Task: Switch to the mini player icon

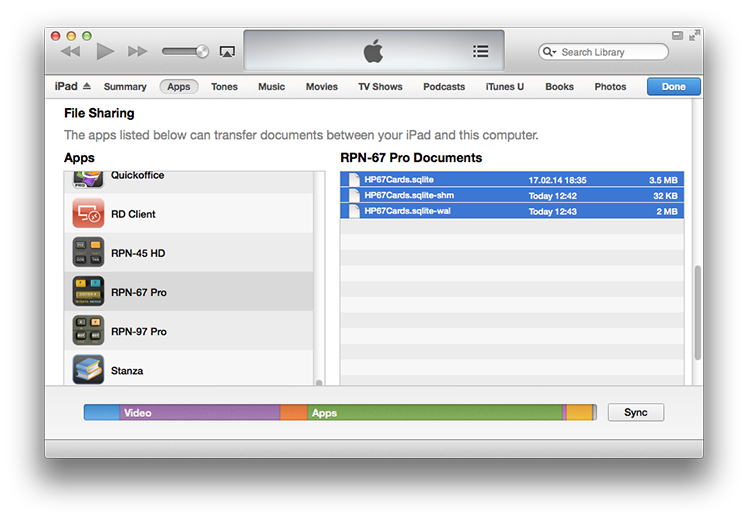Action: point(677,36)
